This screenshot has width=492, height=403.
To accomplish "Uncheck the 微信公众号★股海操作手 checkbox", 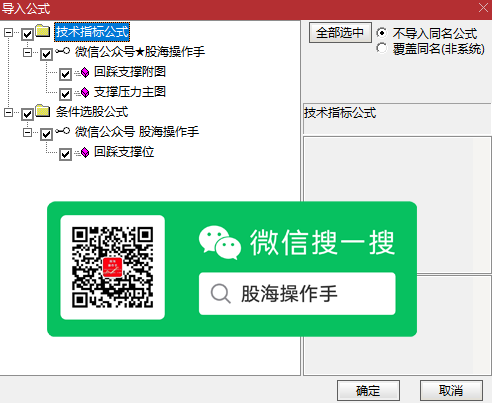I will point(46,54).
